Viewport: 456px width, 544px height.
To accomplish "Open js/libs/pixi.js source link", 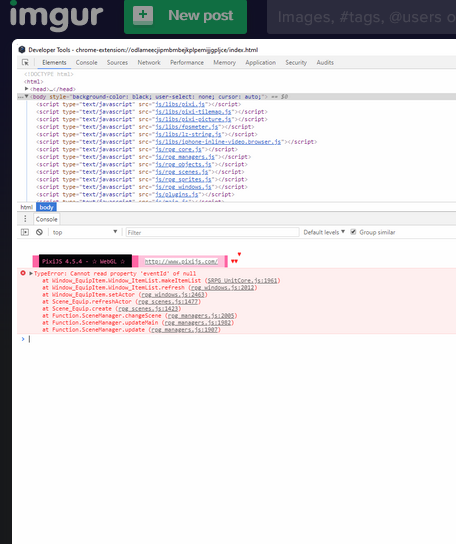I will point(180,104).
